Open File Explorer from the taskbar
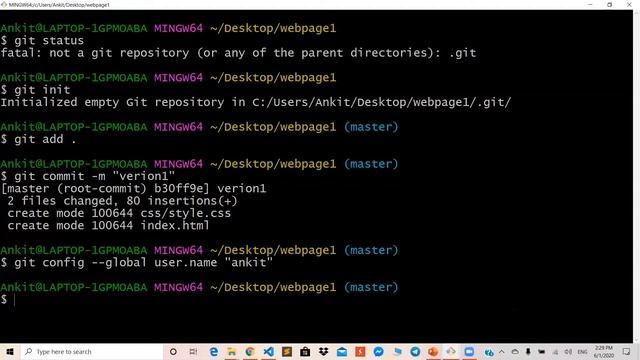The image size is (640, 360). [232, 351]
